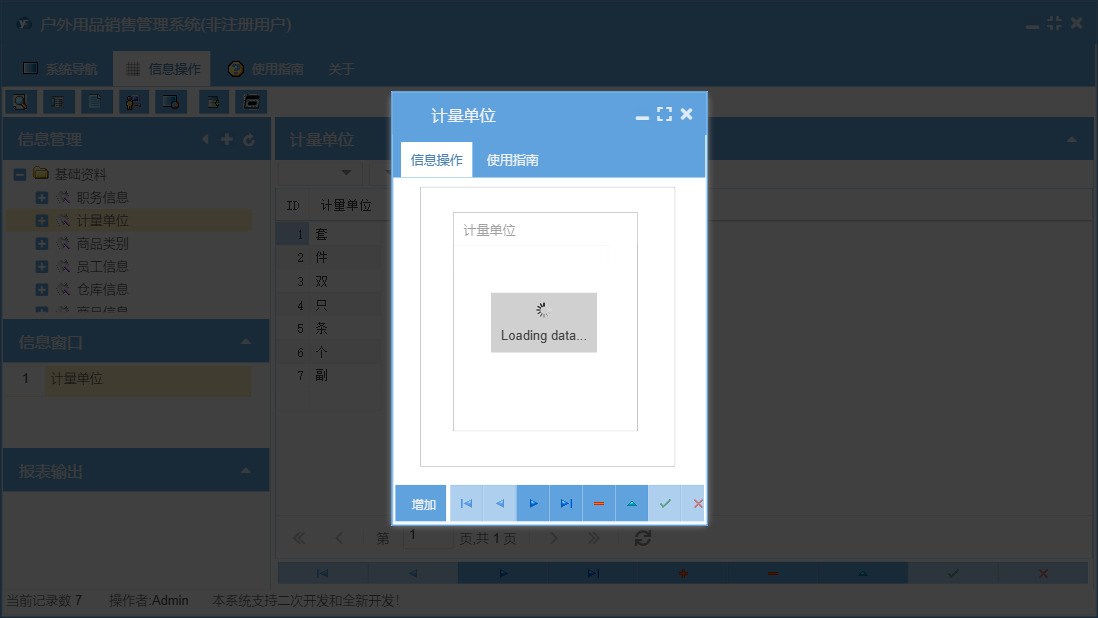The image size is (1098, 618).
Task: Click the database-add icon on the toolbar
Action: click(x=213, y=101)
